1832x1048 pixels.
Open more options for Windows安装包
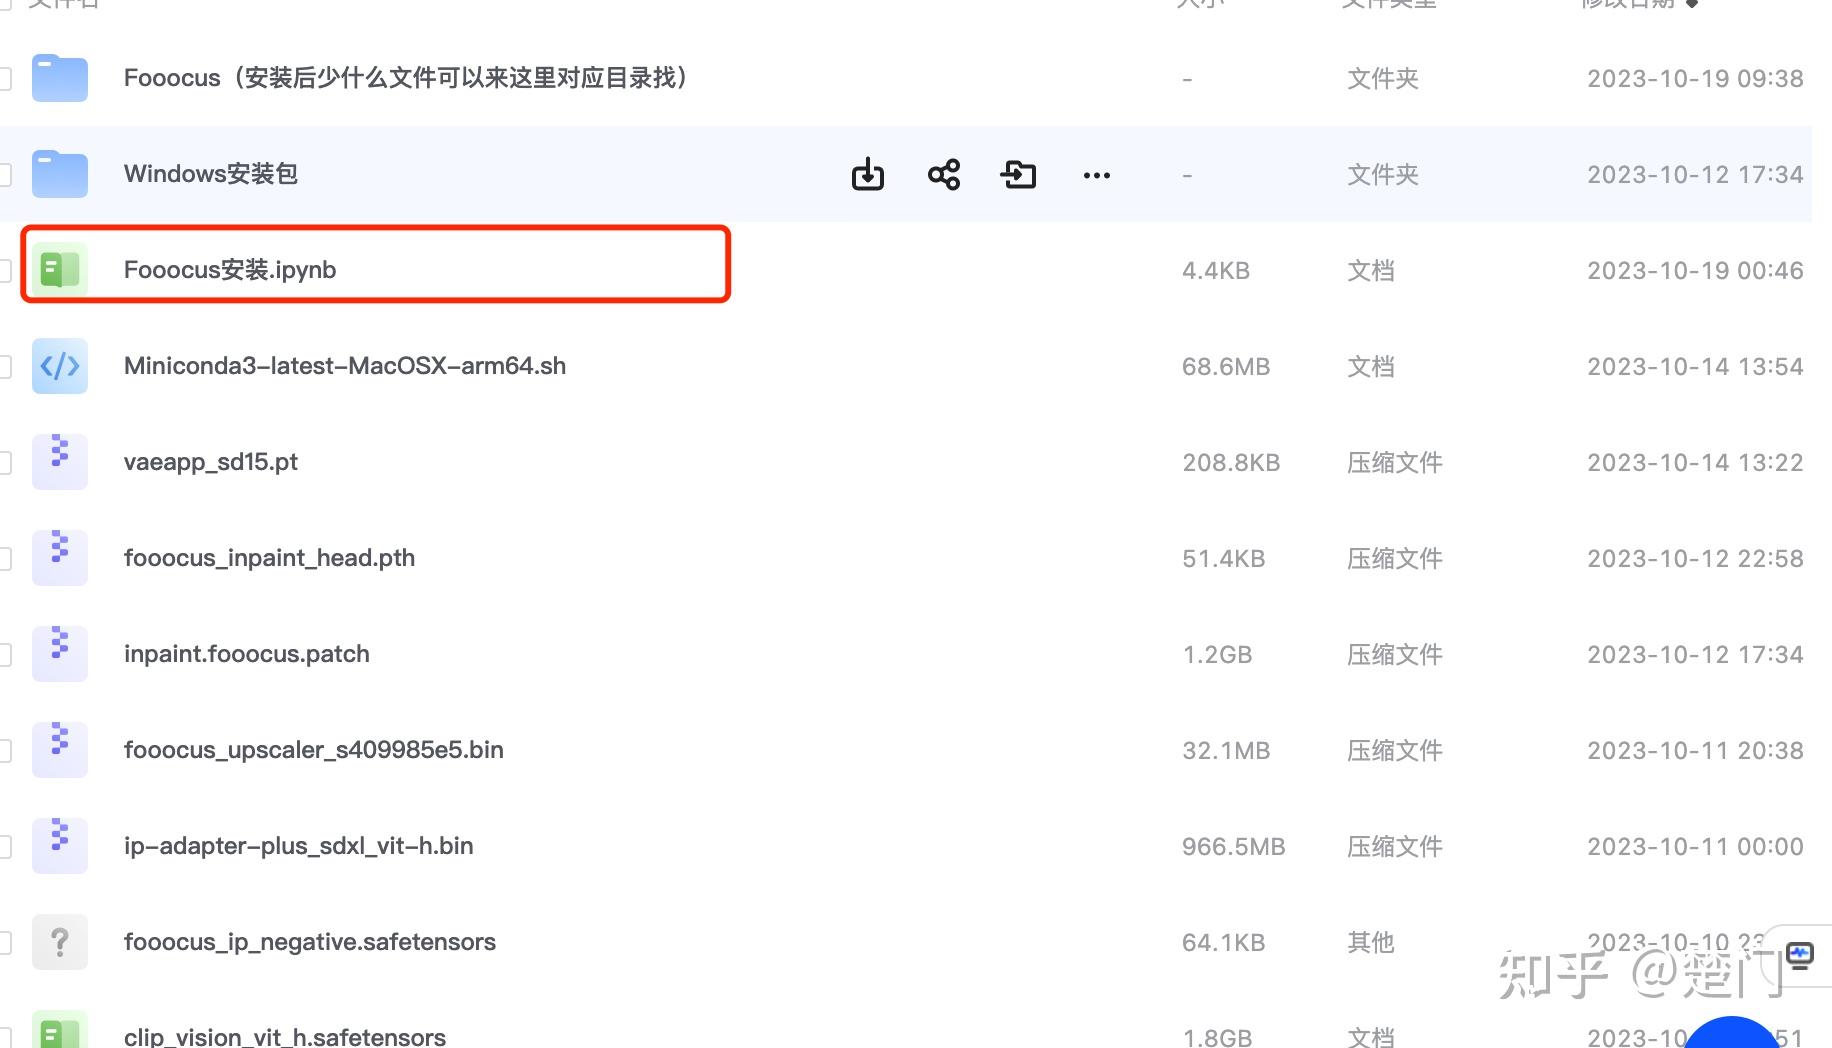coord(1097,175)
